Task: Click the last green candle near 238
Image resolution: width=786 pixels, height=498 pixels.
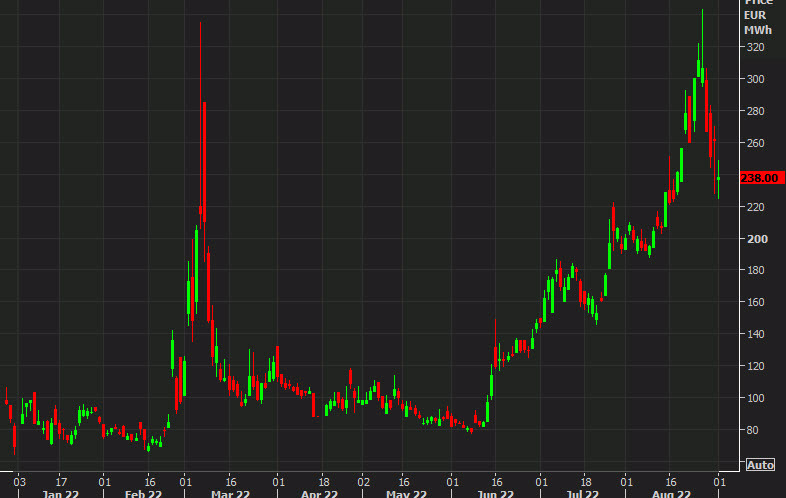Action: [718, 179]
